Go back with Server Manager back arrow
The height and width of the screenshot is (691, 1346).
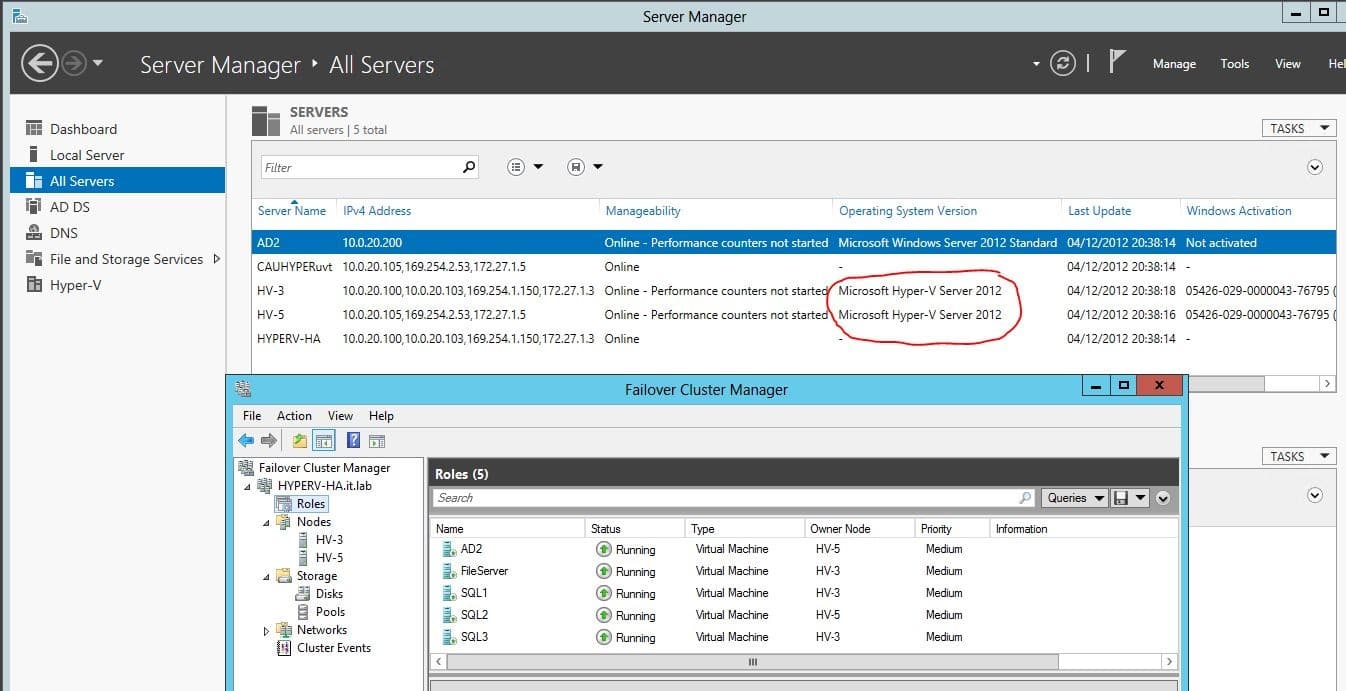click(40, 64)
